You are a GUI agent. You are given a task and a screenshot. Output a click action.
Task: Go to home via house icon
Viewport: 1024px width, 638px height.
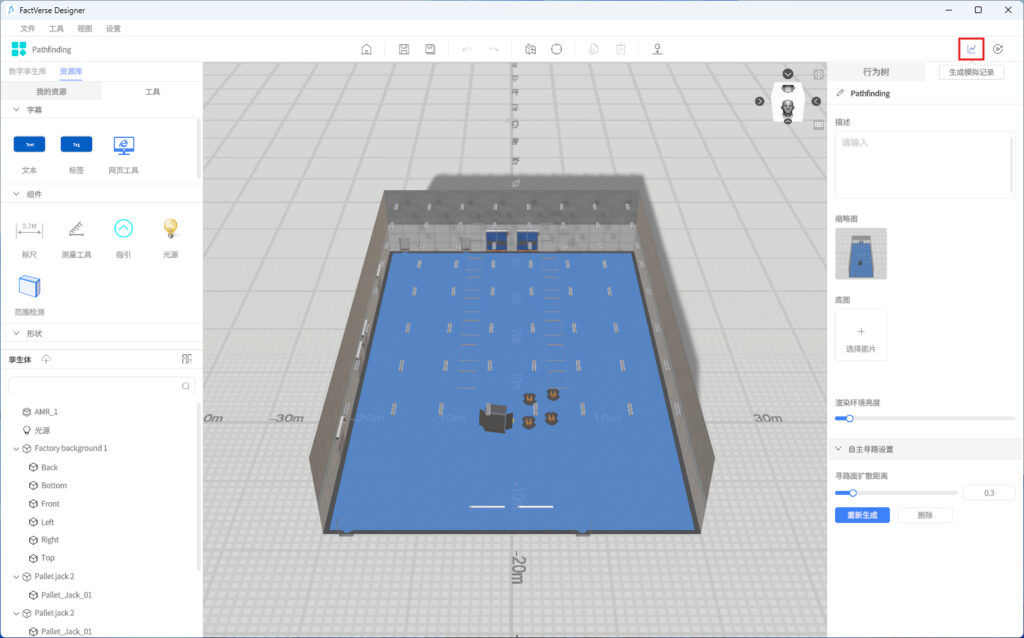pos(366,49)
